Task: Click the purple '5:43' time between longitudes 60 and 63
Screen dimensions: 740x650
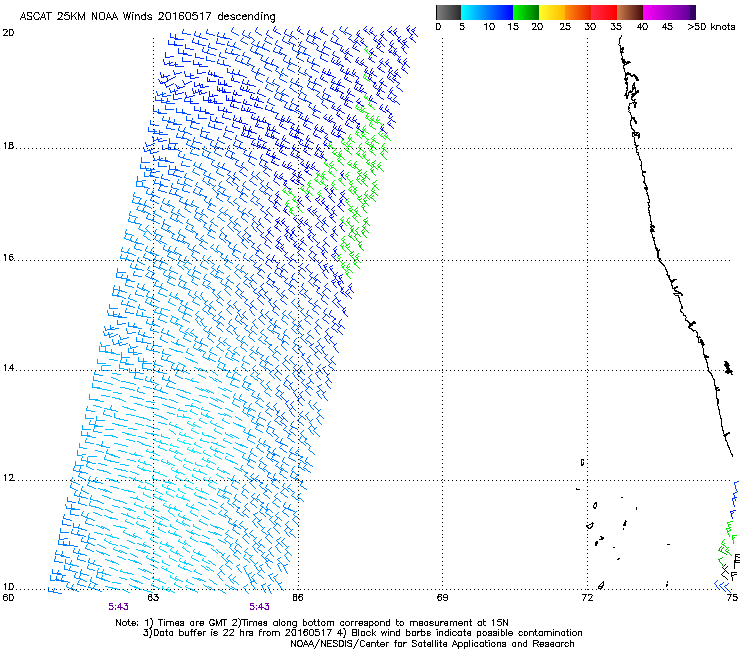Action: point(118,607)
